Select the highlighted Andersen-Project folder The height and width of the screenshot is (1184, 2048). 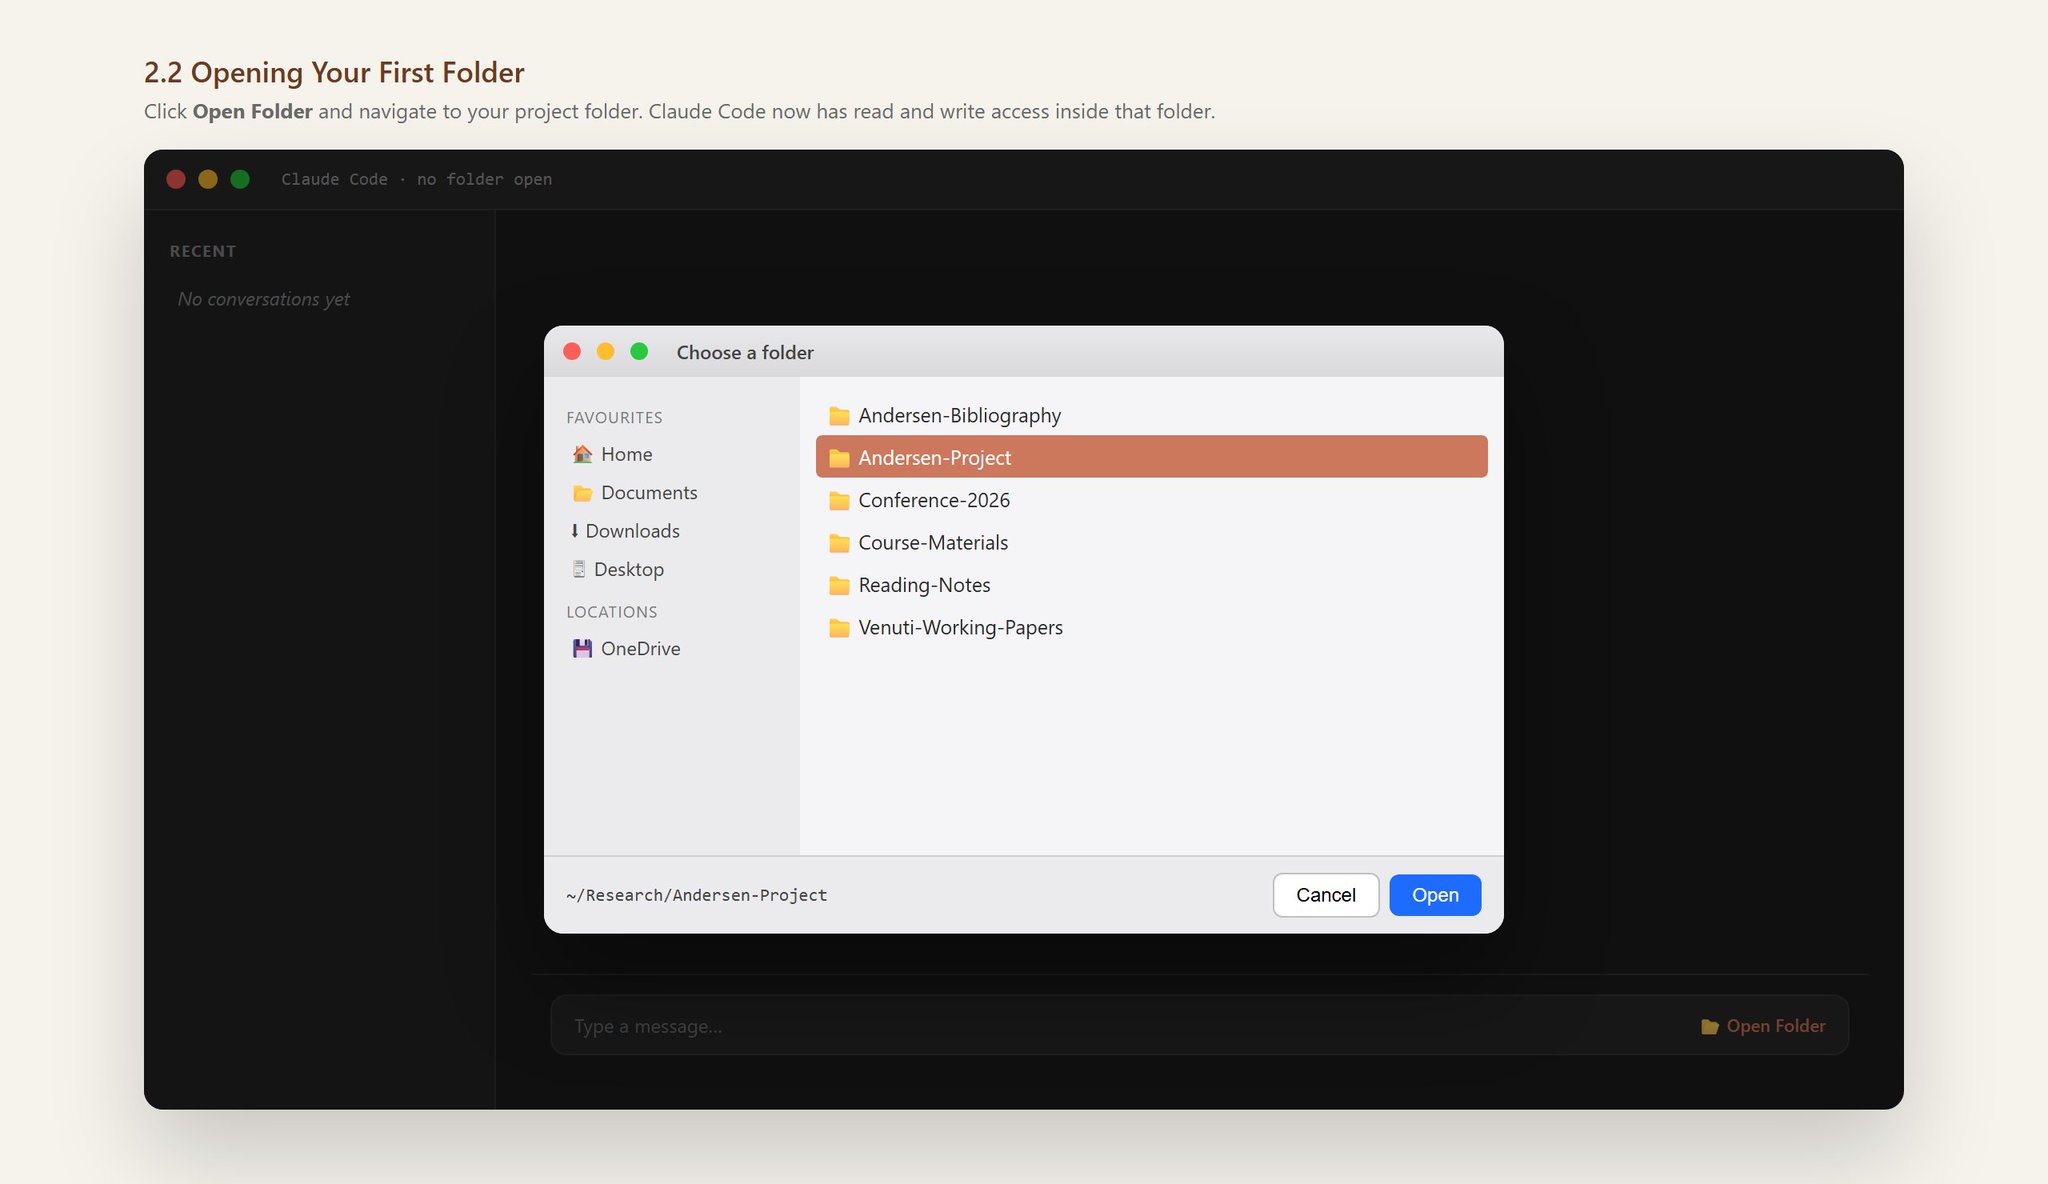1152,457
